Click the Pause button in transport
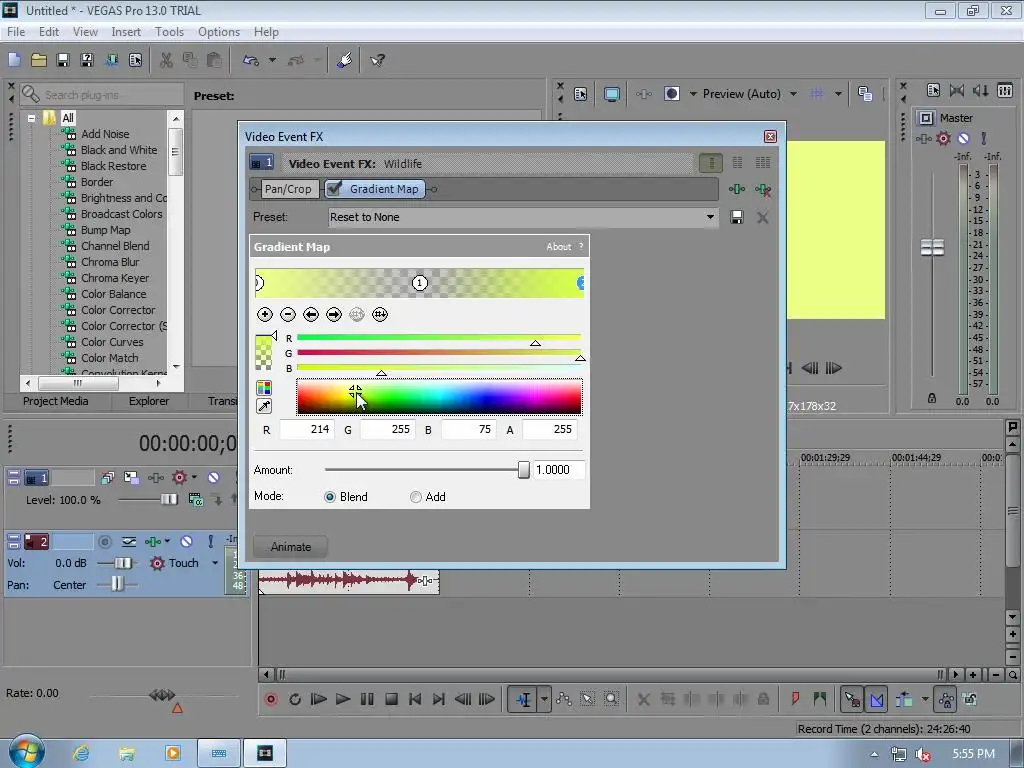1024x768 pixels. pyautogui.click(x=367, y=699)
